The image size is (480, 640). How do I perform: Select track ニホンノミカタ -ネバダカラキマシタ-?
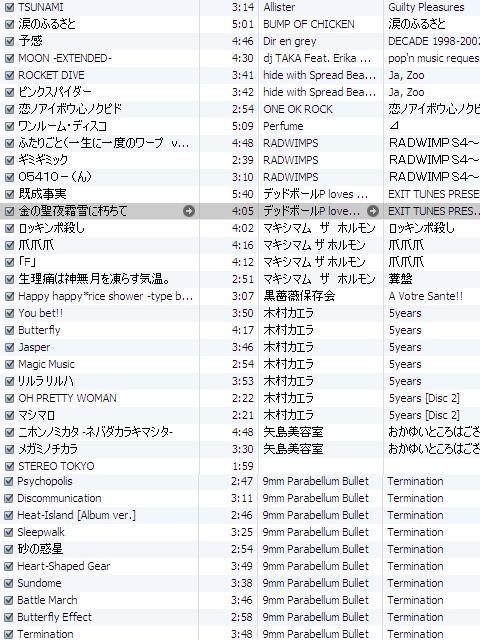96,432
